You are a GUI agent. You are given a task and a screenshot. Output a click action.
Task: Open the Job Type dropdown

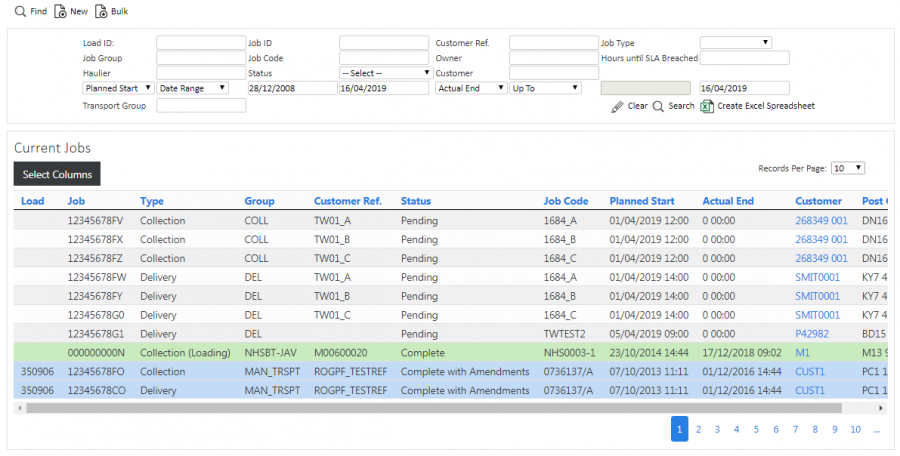pos(735,42)
